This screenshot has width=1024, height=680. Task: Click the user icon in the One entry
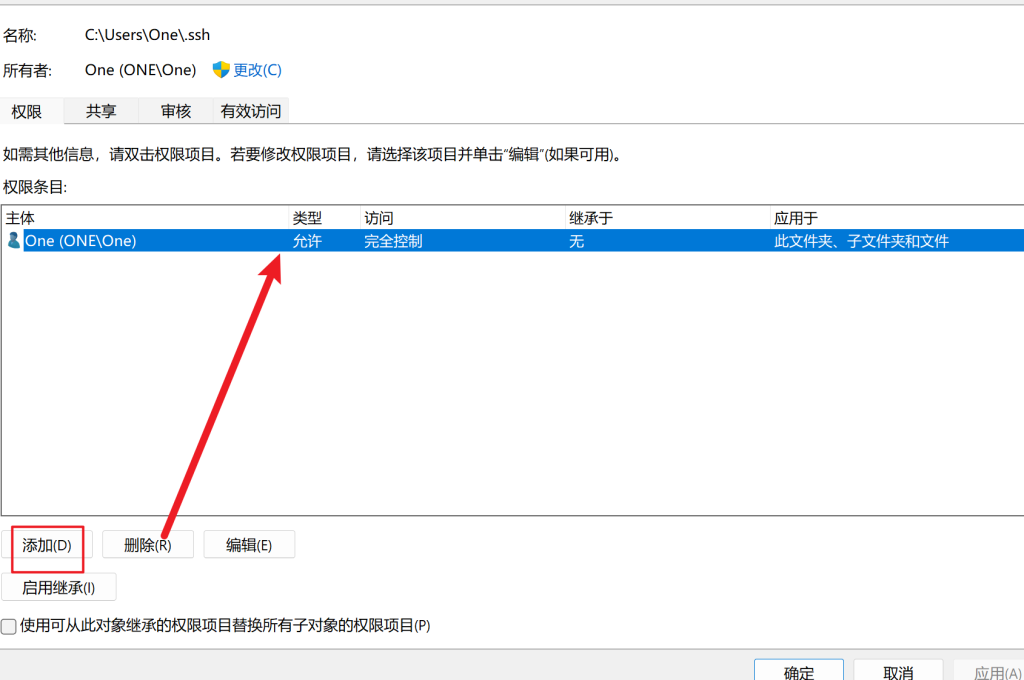tap(13, 240)
